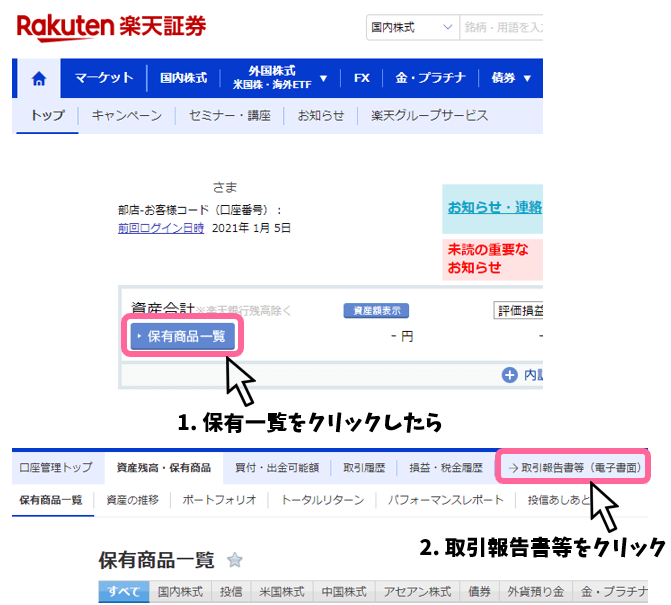
Task: Click the 保有商品一覧 blue button
Action: (183, 336)
